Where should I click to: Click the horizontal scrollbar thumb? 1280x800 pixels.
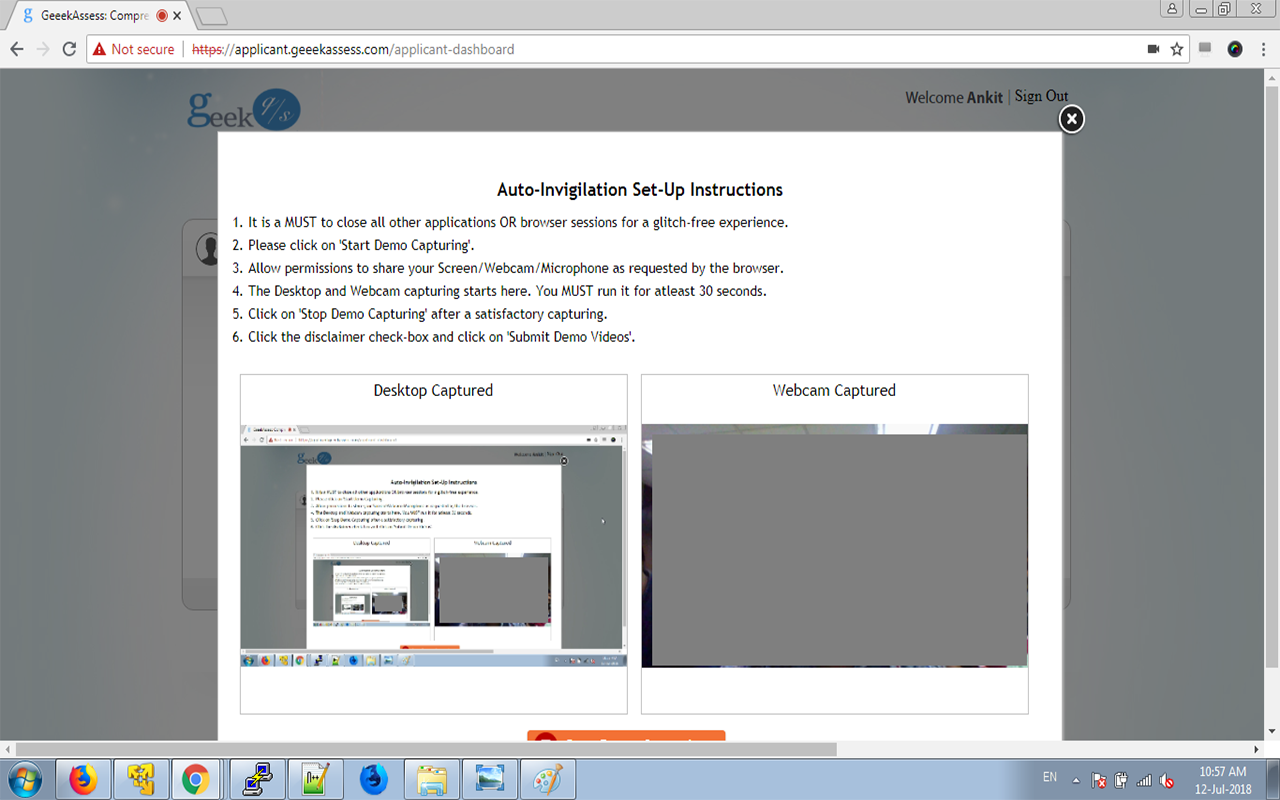click(426, 749)
